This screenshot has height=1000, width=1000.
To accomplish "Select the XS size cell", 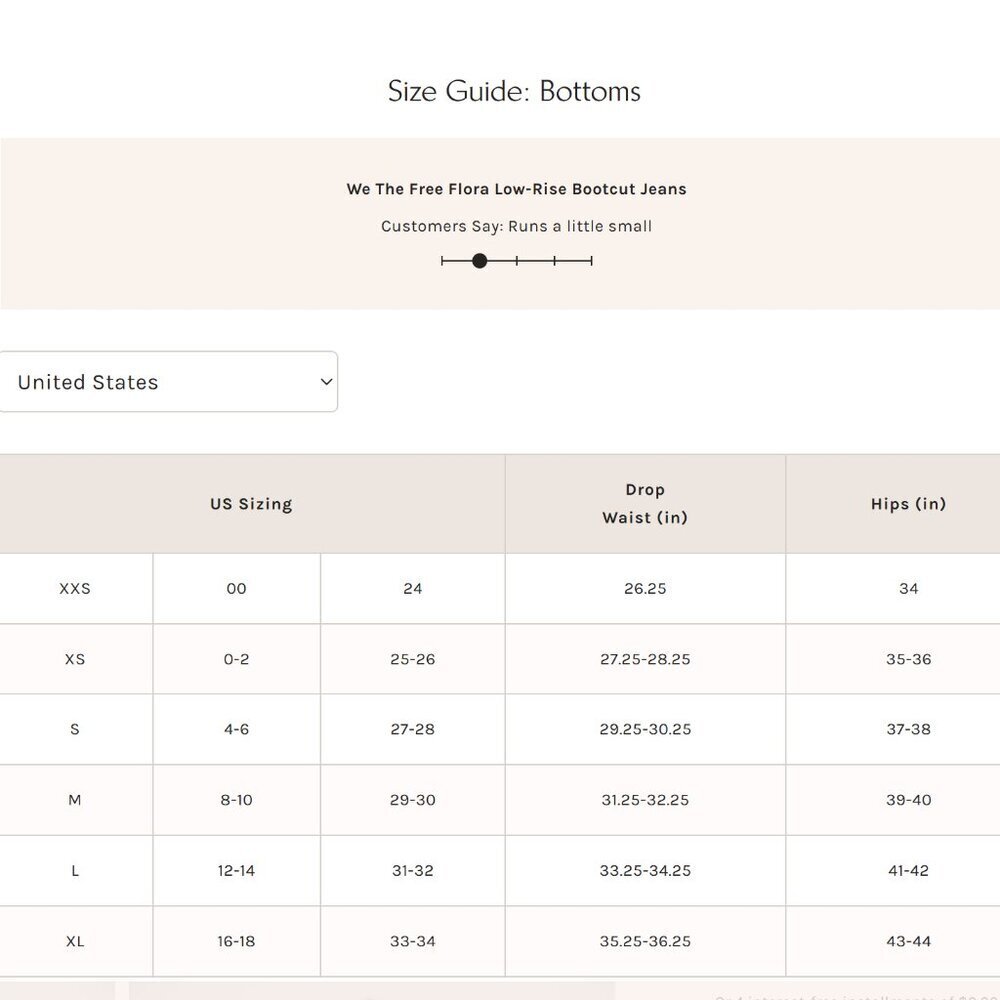I will pos(75,659).
